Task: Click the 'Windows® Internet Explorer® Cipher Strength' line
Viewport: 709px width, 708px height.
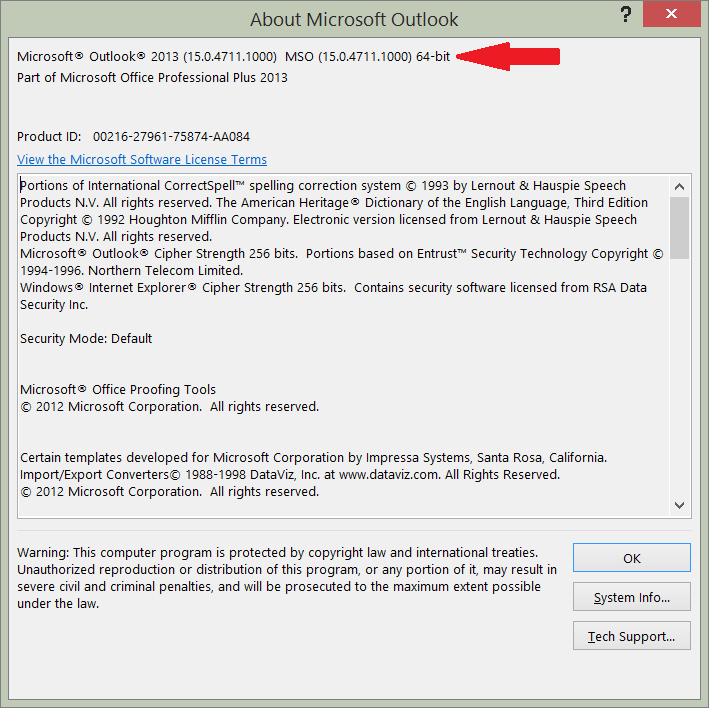Action: (333, 288)
